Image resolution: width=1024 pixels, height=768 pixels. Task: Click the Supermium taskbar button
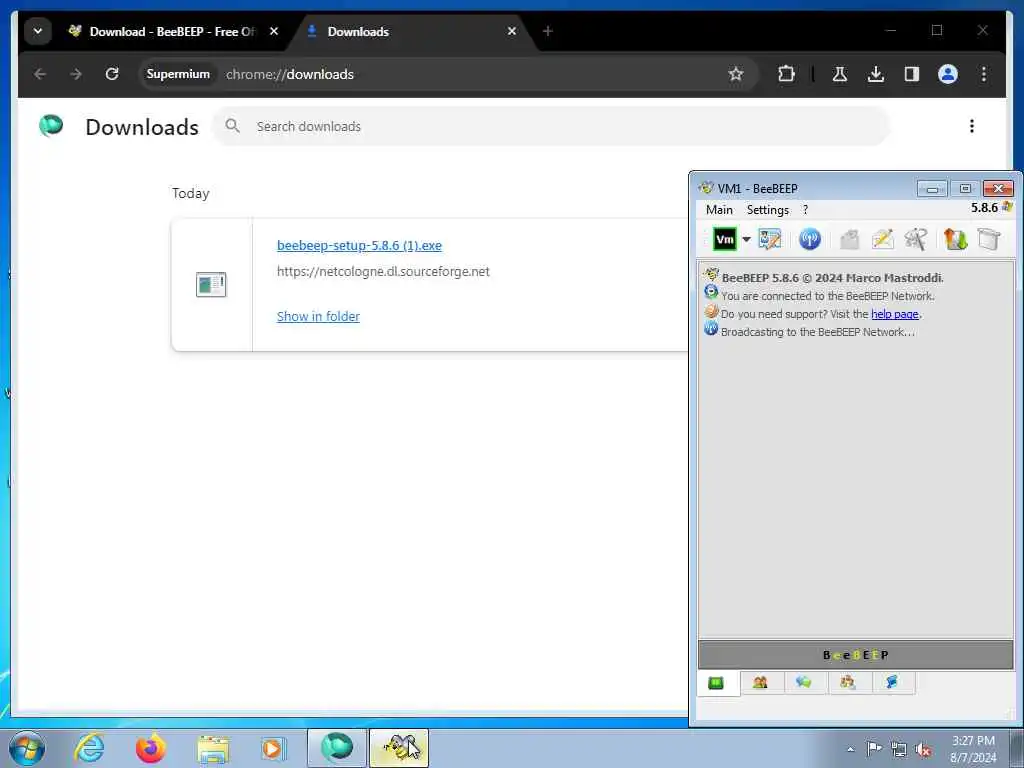tap(337, 748)
